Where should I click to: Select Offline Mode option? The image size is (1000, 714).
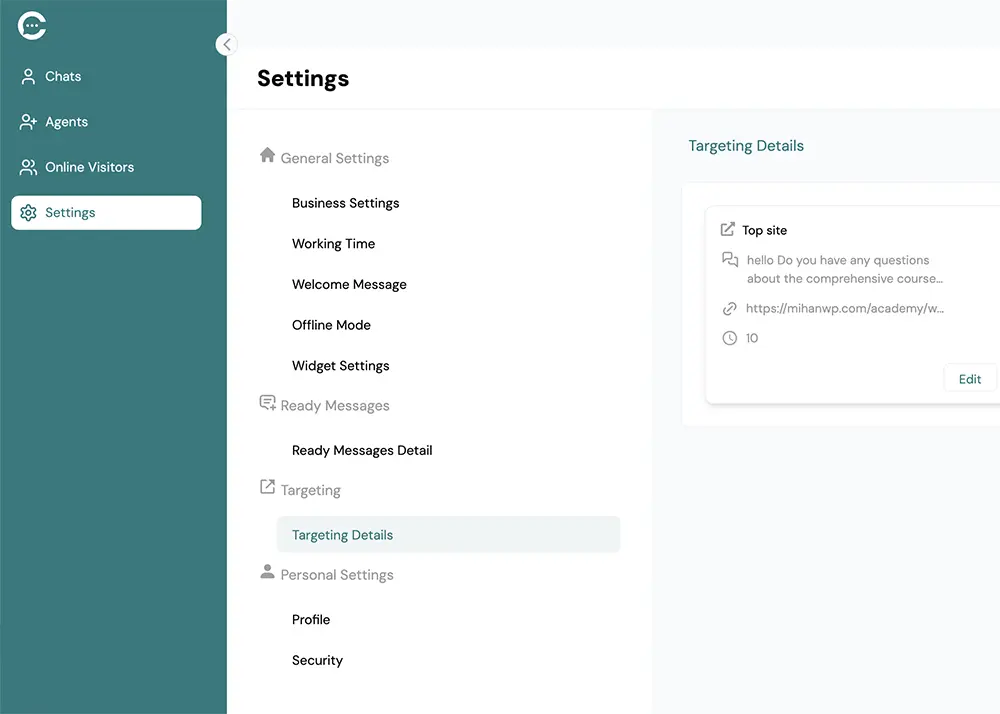[331, 325]
